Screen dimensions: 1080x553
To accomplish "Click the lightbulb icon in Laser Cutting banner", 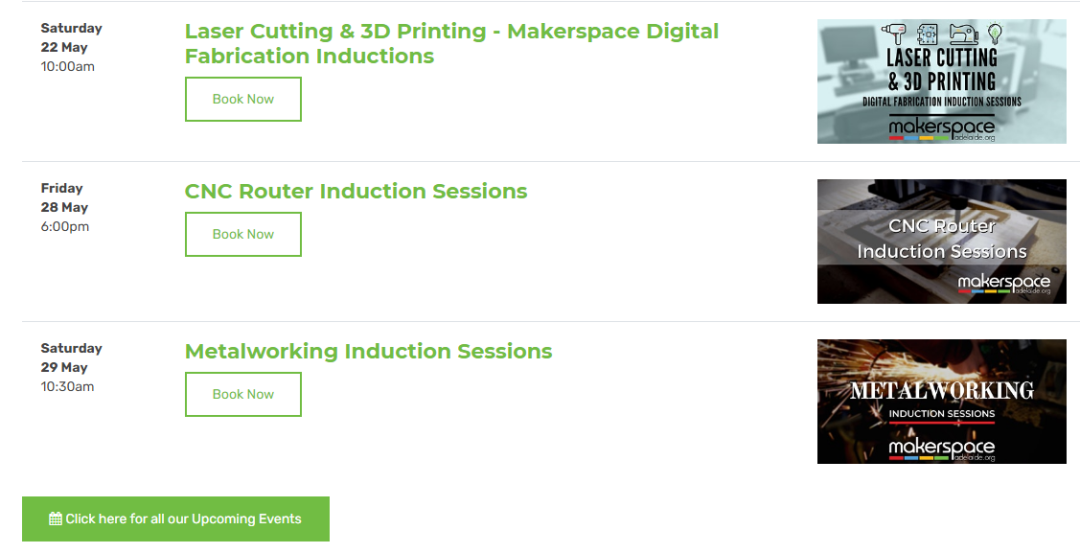I will 995,34.
